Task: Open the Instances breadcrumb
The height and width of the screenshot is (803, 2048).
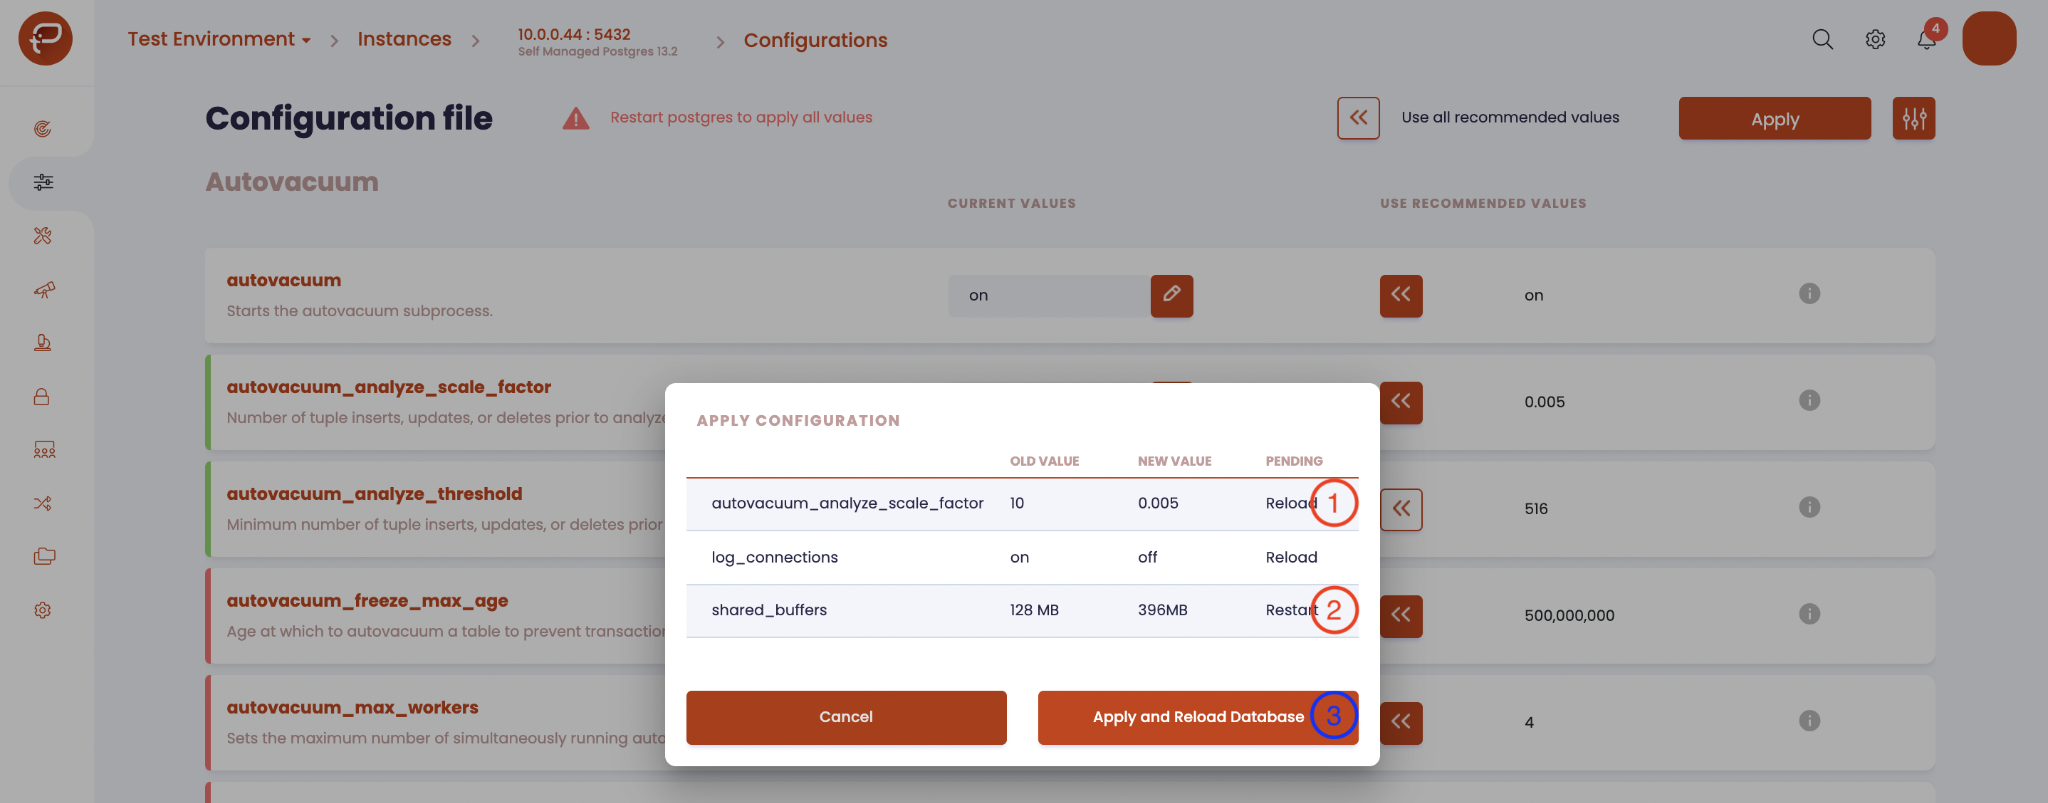Action: [404, 39]
